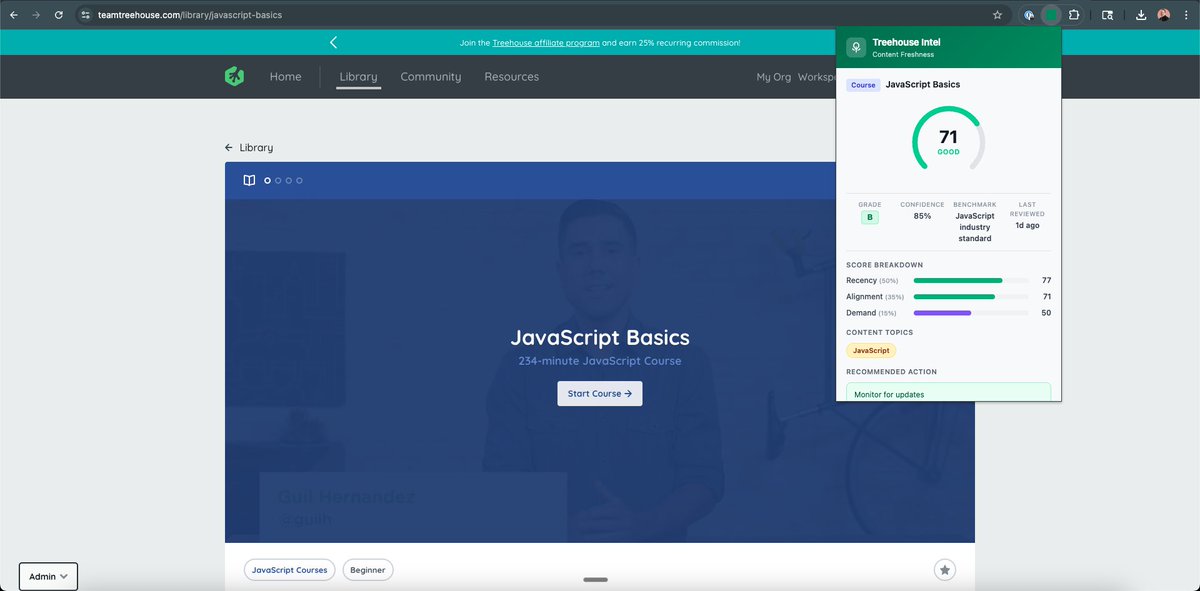Select the second carousel dot
The height and width of the screenshot is (591, 1200).
click(278, 181)
